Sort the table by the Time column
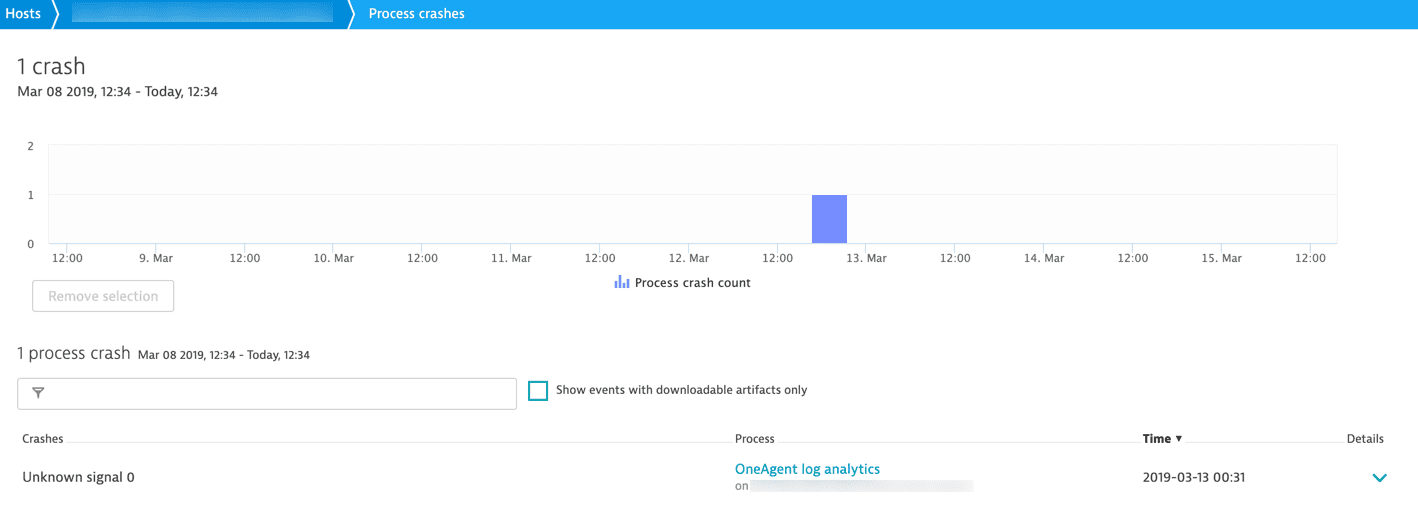 [1156, 439]
